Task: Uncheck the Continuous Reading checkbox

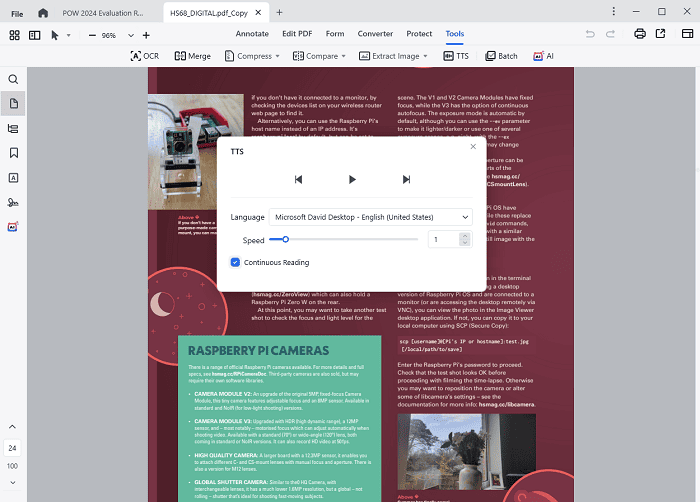Action: 235,262
